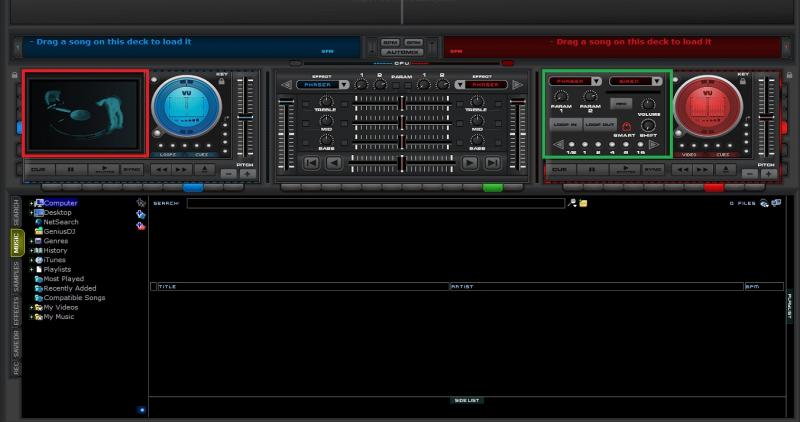Click the song SEARCH input field
Image resolution: width=800 pixels, height=422 pixels.
[x=375, y=203]
